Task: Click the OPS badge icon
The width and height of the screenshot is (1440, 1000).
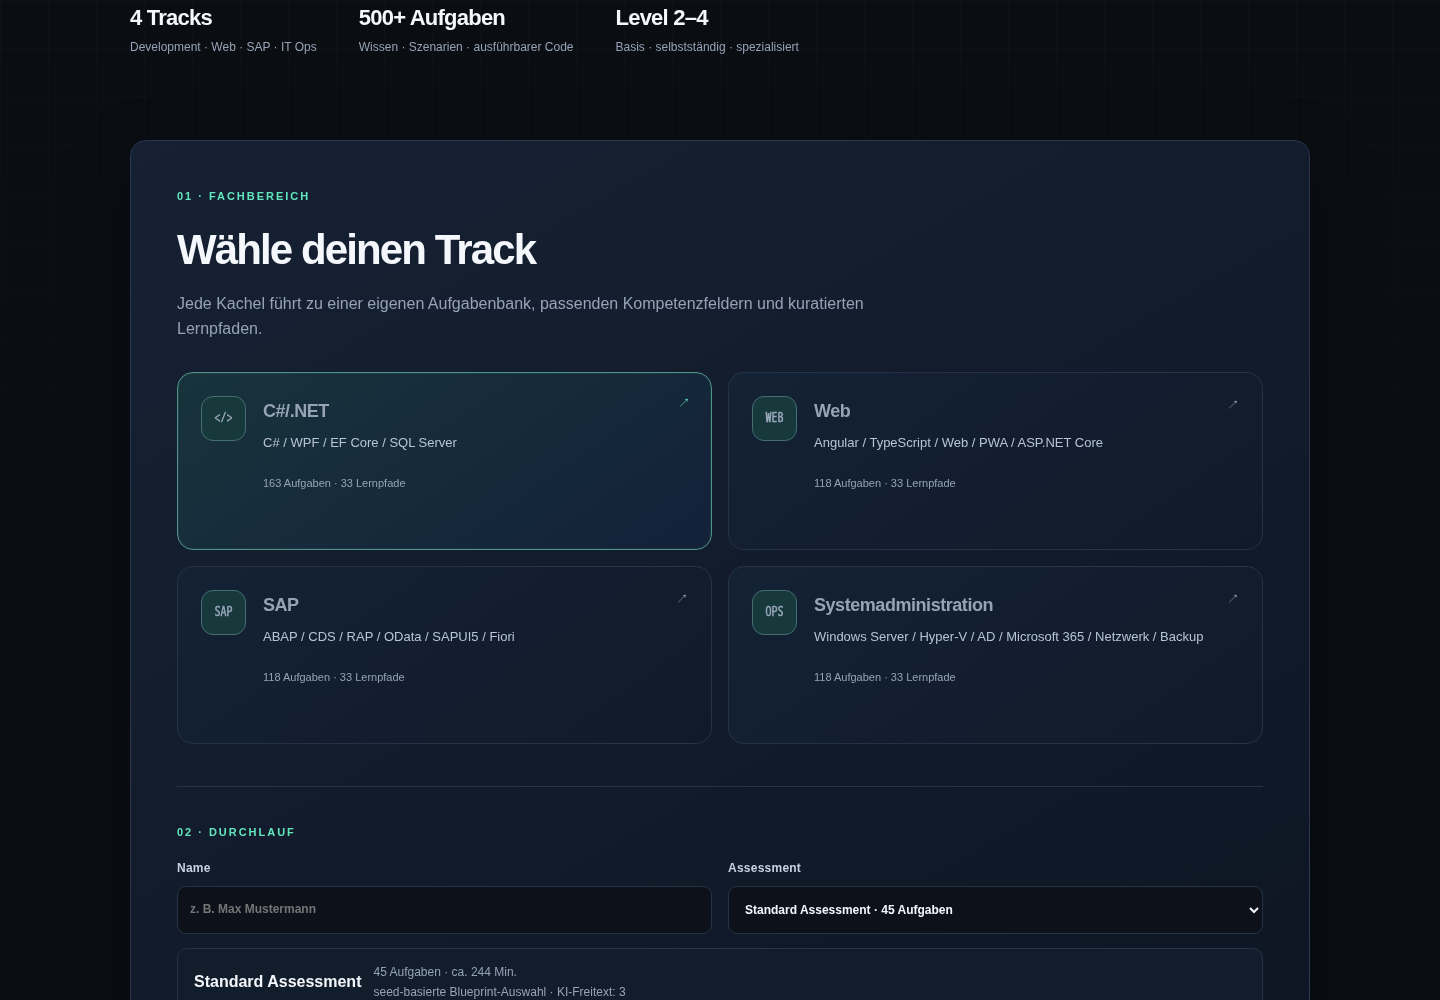Action: [774, 612]
